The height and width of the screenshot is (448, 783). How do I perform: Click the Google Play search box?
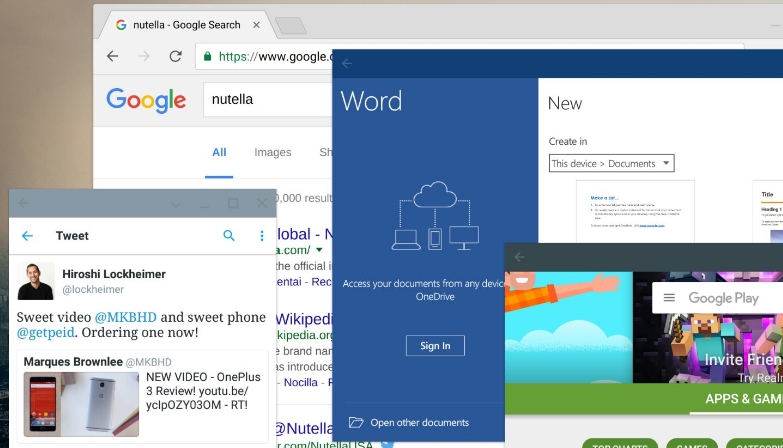point(718,298)
